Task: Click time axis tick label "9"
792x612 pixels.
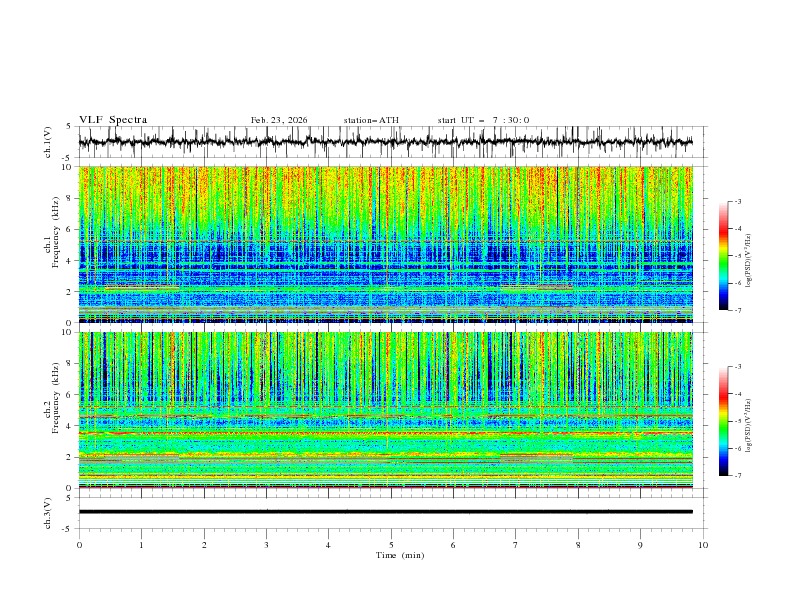Action: click(640, 545)
